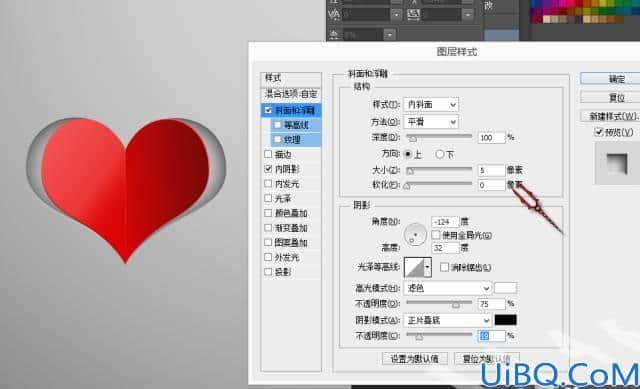This screenshot has height=389, width=640.
Task: Click the 确定 button
Action: [610, 79]
